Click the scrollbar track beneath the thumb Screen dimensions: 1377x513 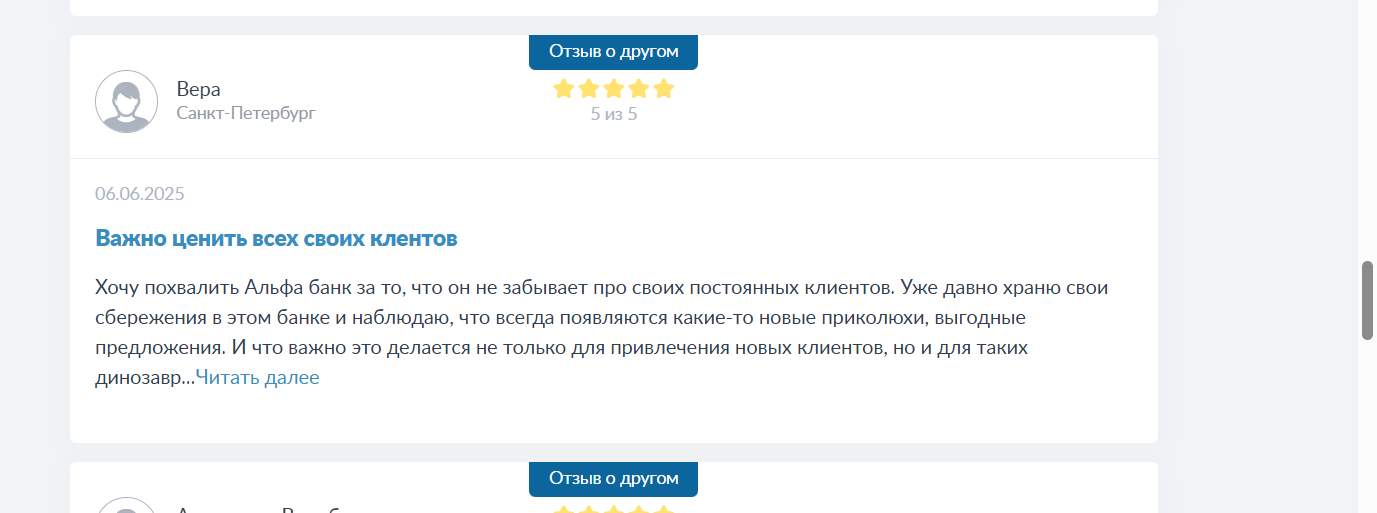(x=1367, y=426)
